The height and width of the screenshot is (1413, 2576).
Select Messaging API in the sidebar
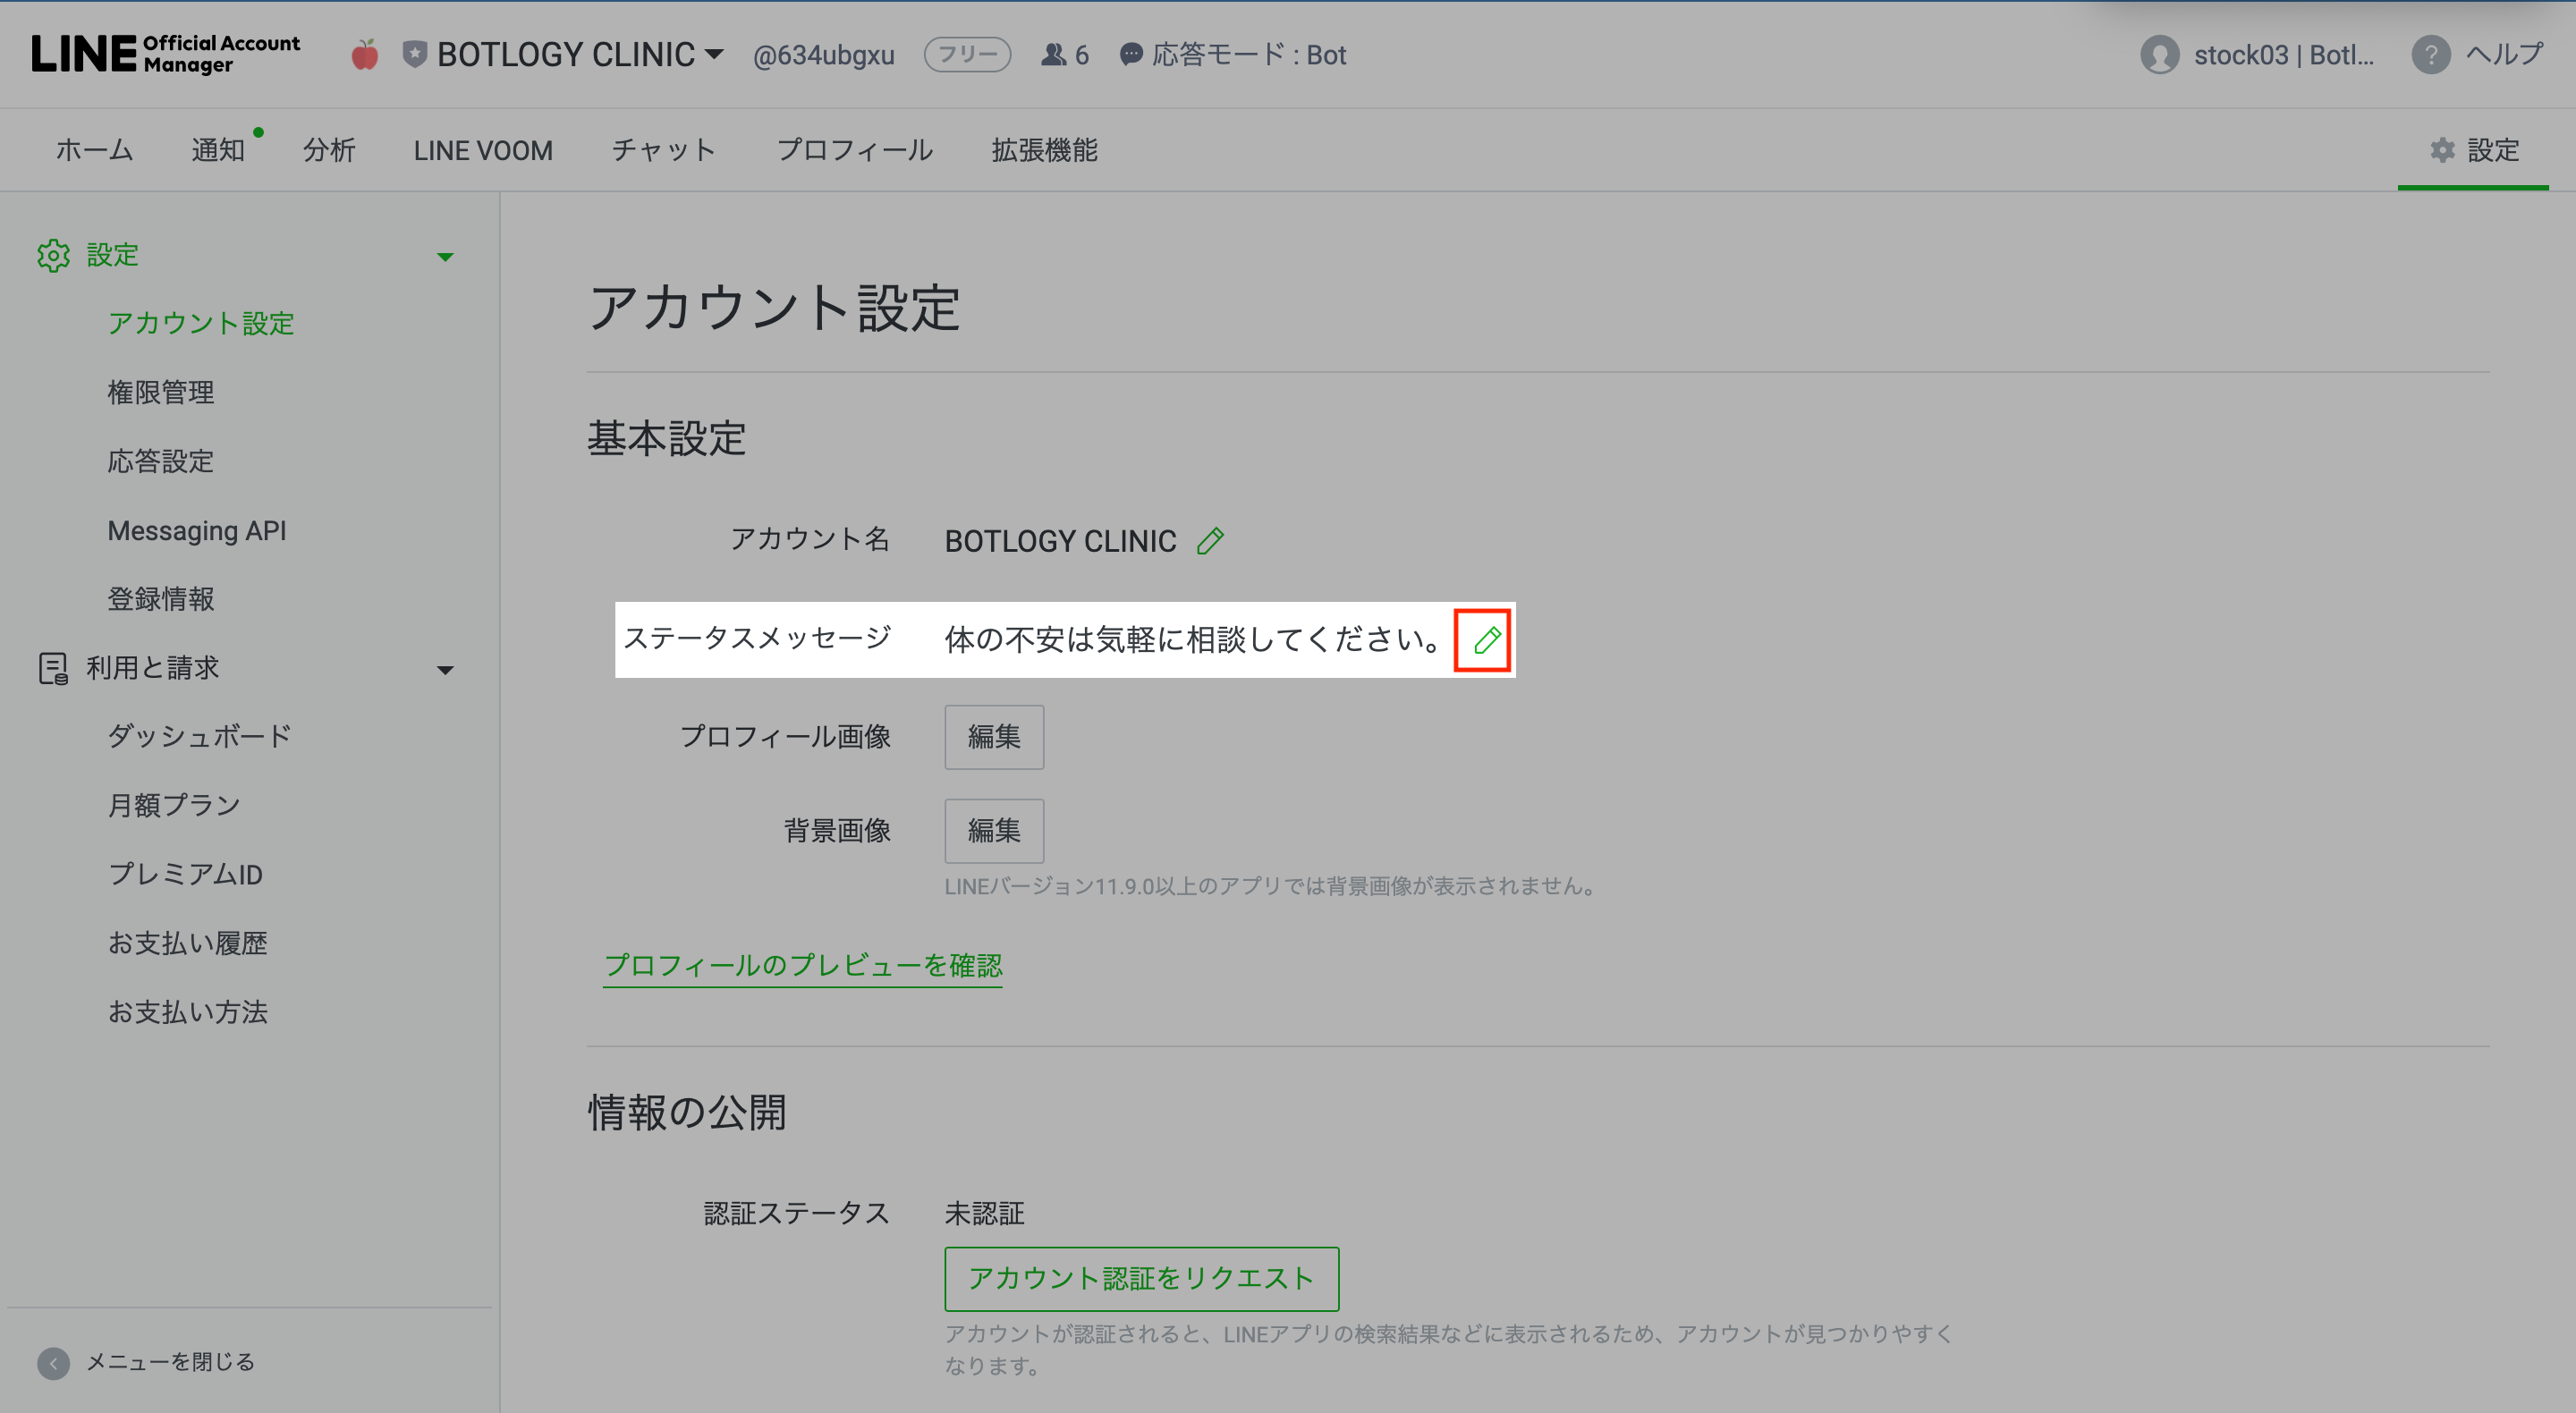coord(197,530)
